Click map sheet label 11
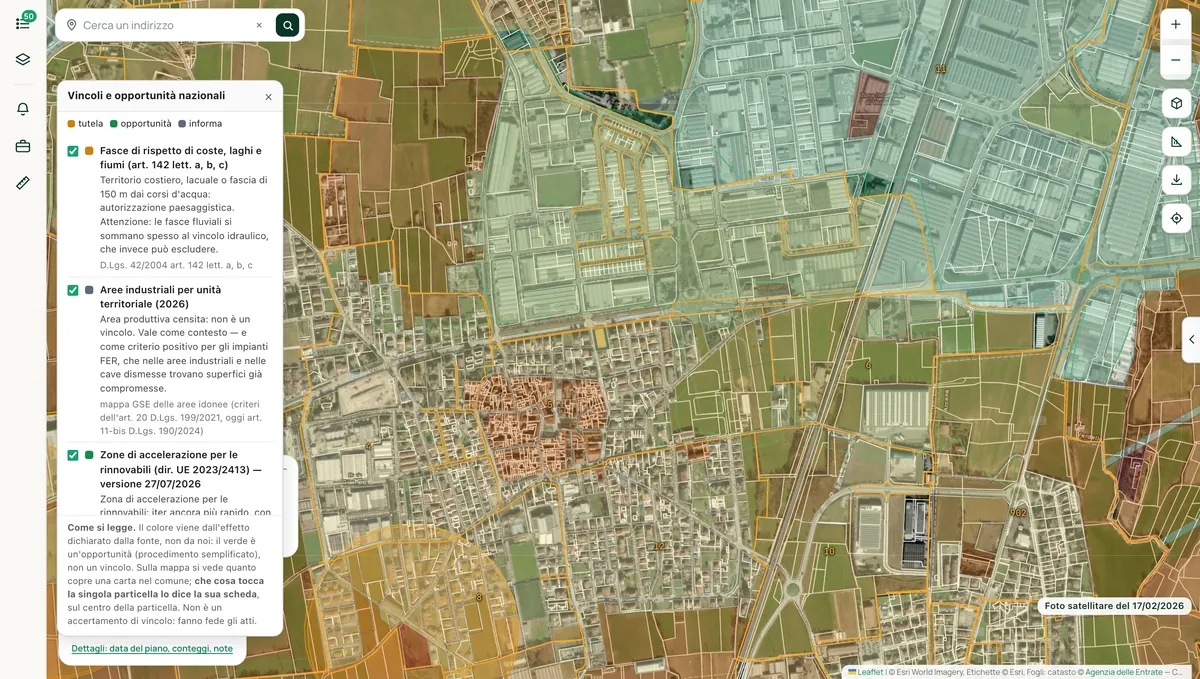 point(939,68)
